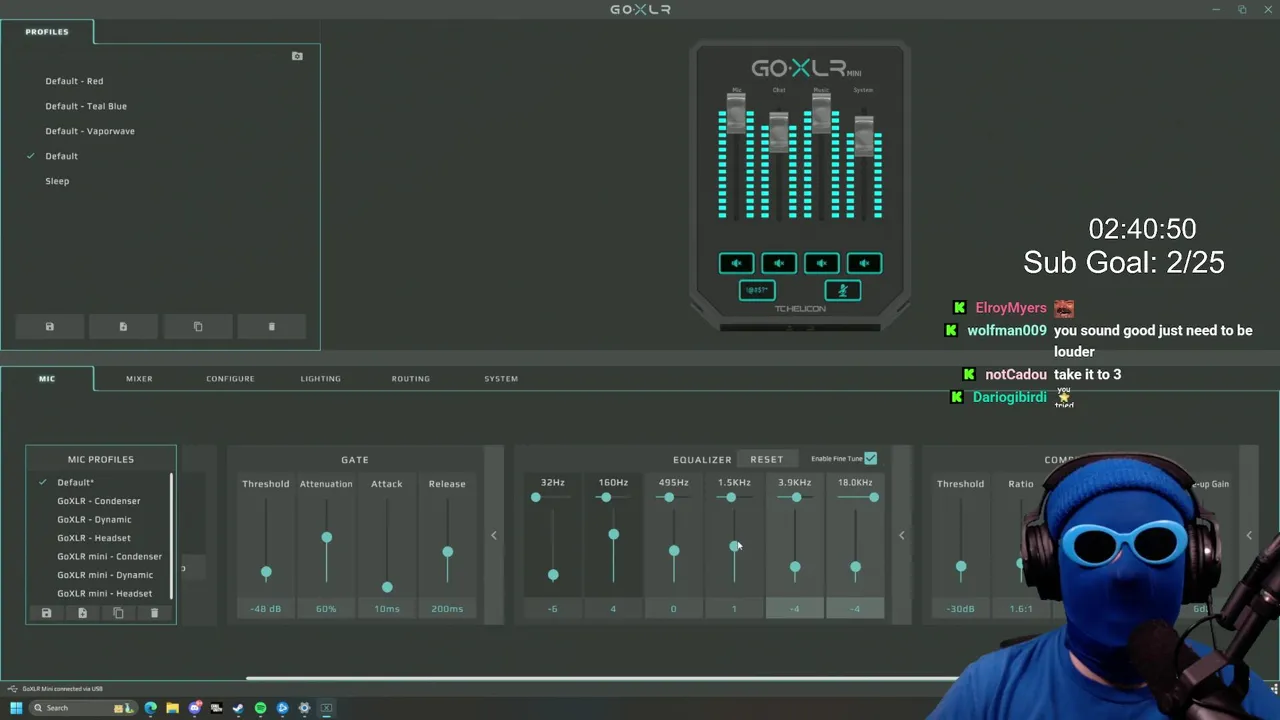
Task: Click the 18.0KHz frequency fine tune knob
Action: pyautogui.click(x=874, y=497)
